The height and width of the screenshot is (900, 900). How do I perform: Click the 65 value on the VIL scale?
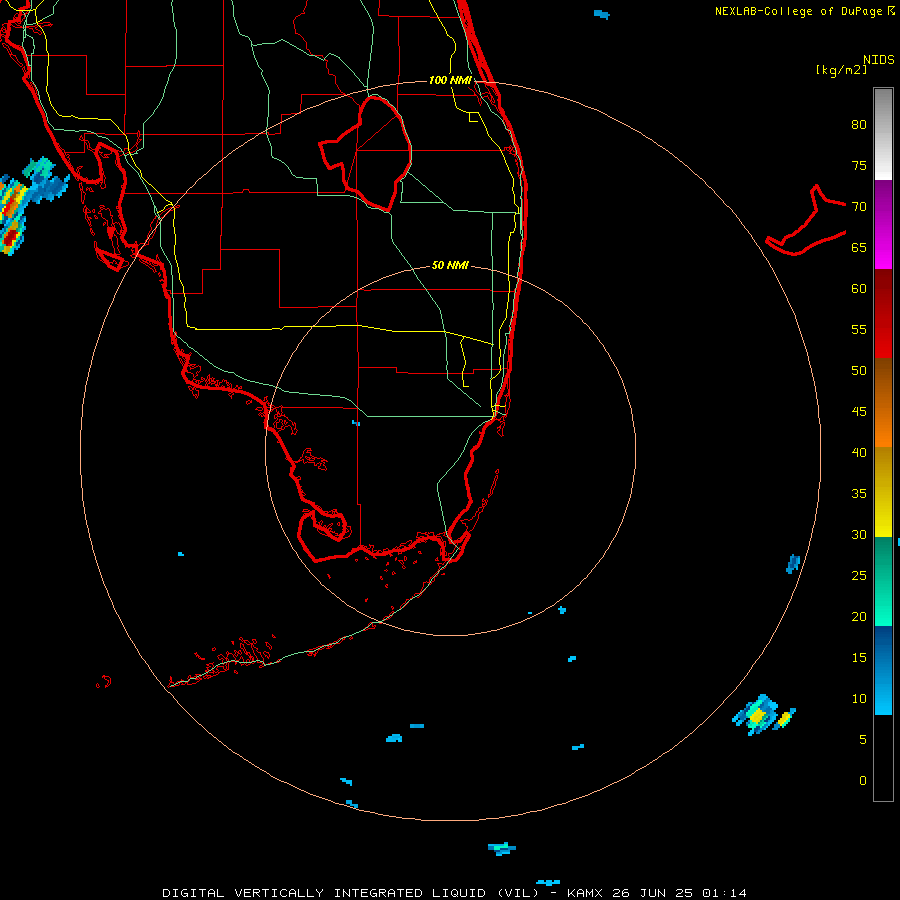point(859,247)
